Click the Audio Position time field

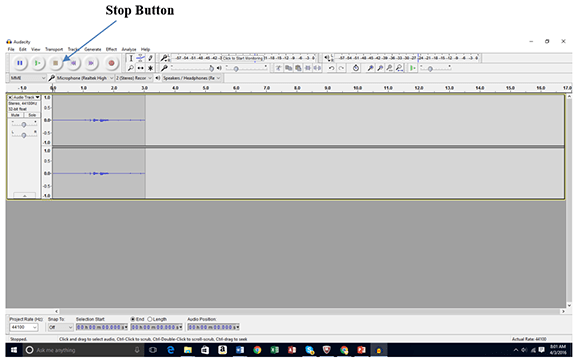(x=213, y=327)
